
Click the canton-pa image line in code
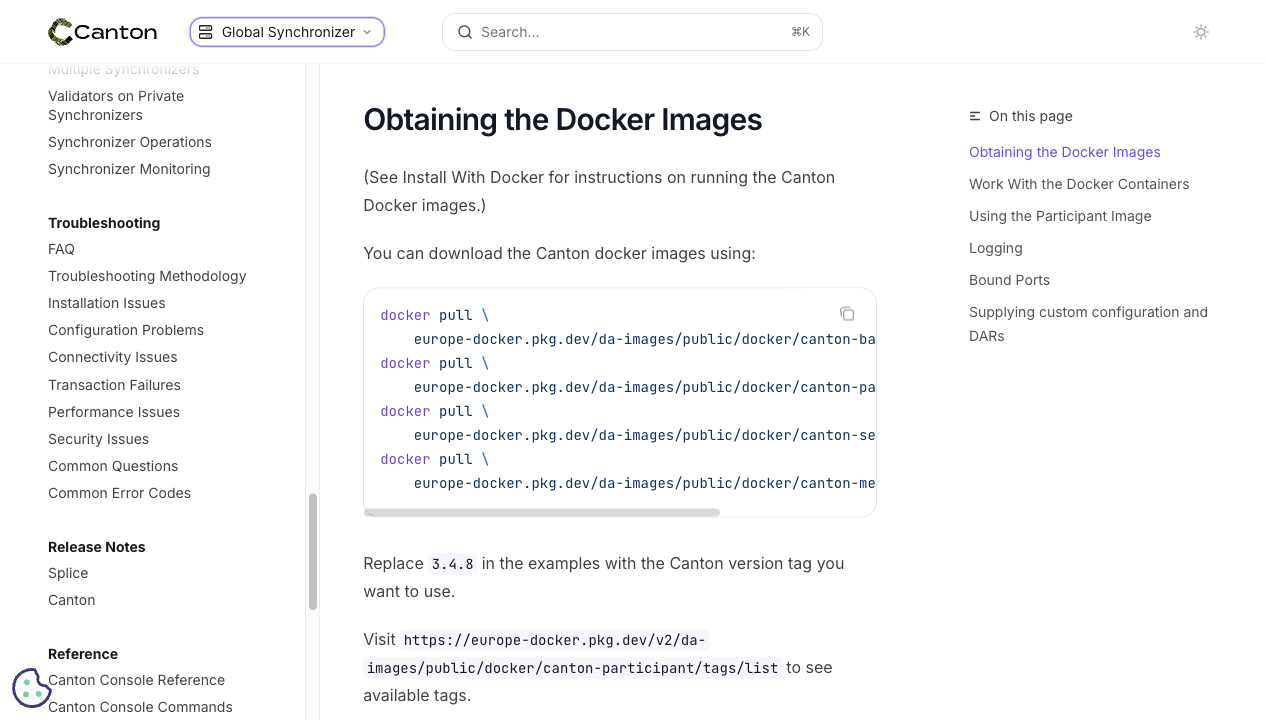click(645, 387)
